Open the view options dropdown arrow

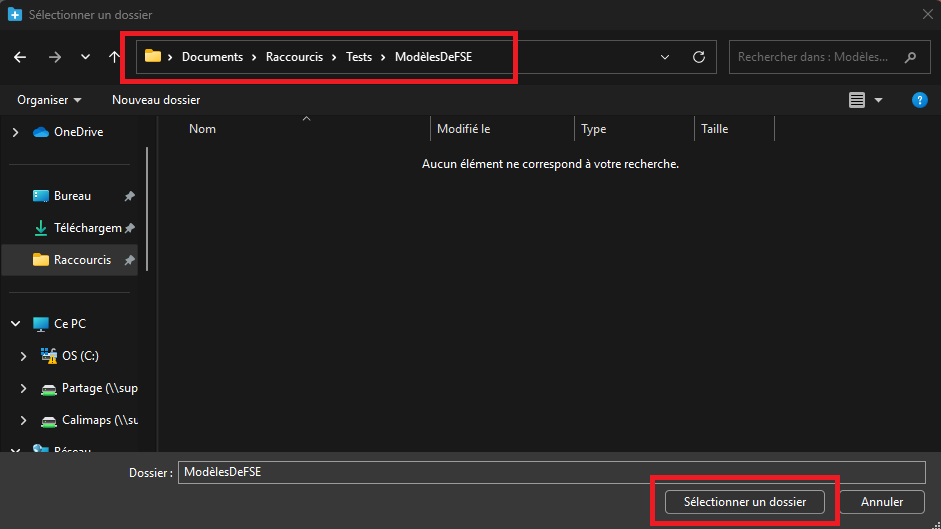[x=879, y=100]
